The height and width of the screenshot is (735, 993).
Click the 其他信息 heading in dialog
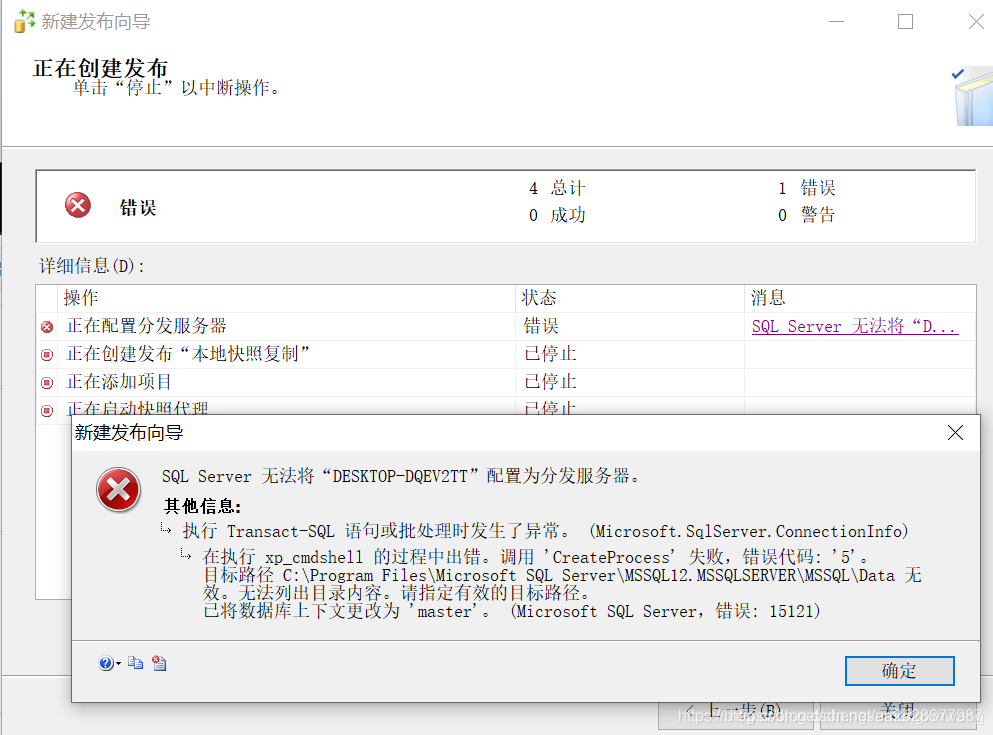click(202, 506)
